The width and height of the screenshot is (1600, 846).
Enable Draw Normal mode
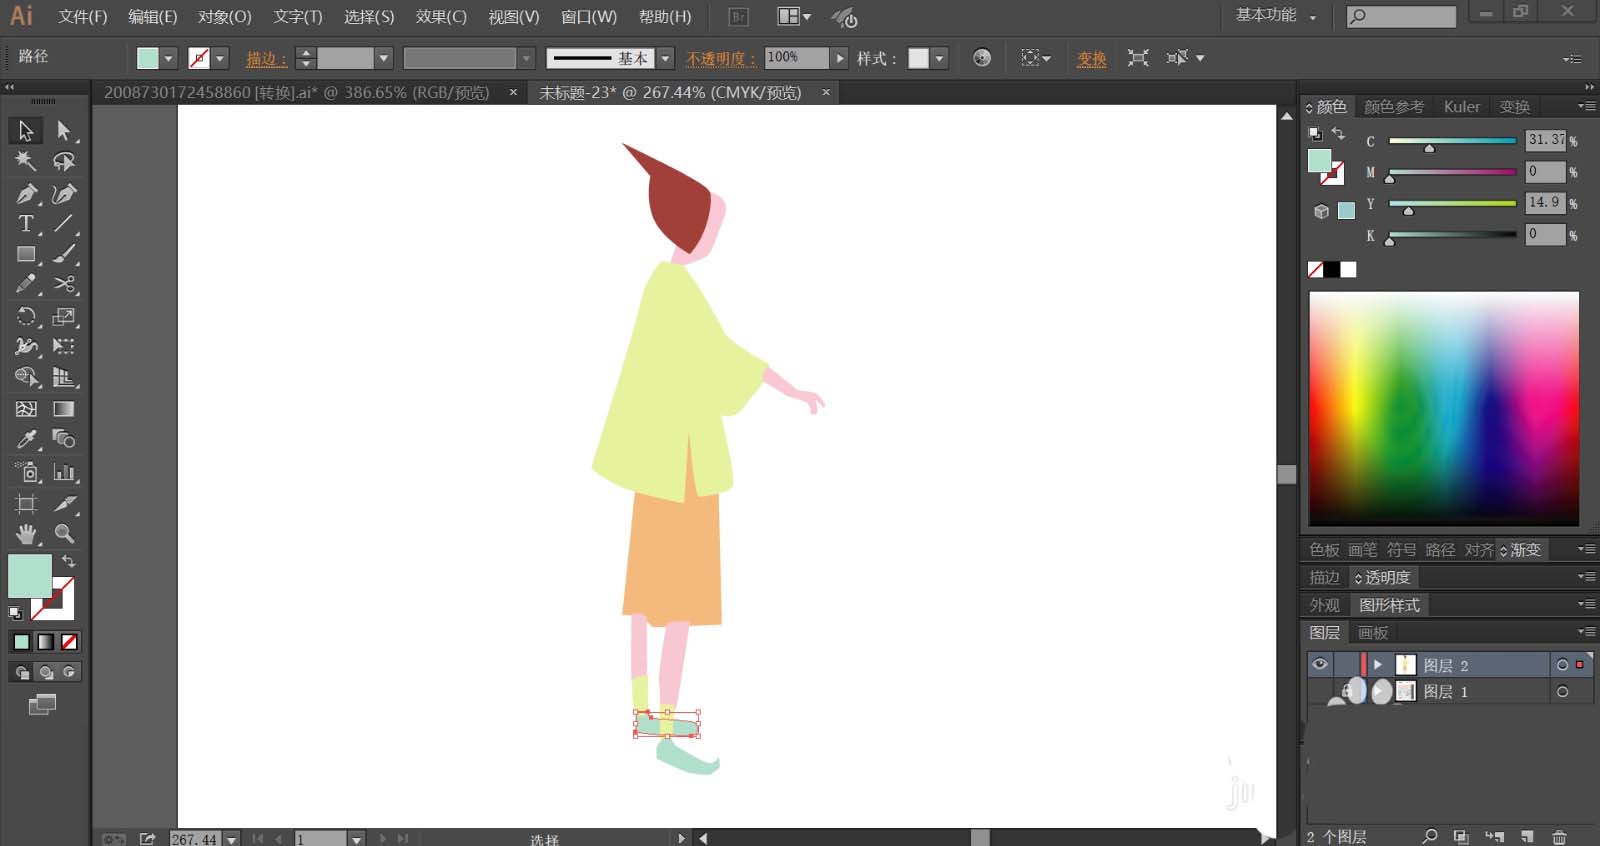pyautogui.click(x=22, y=672)
